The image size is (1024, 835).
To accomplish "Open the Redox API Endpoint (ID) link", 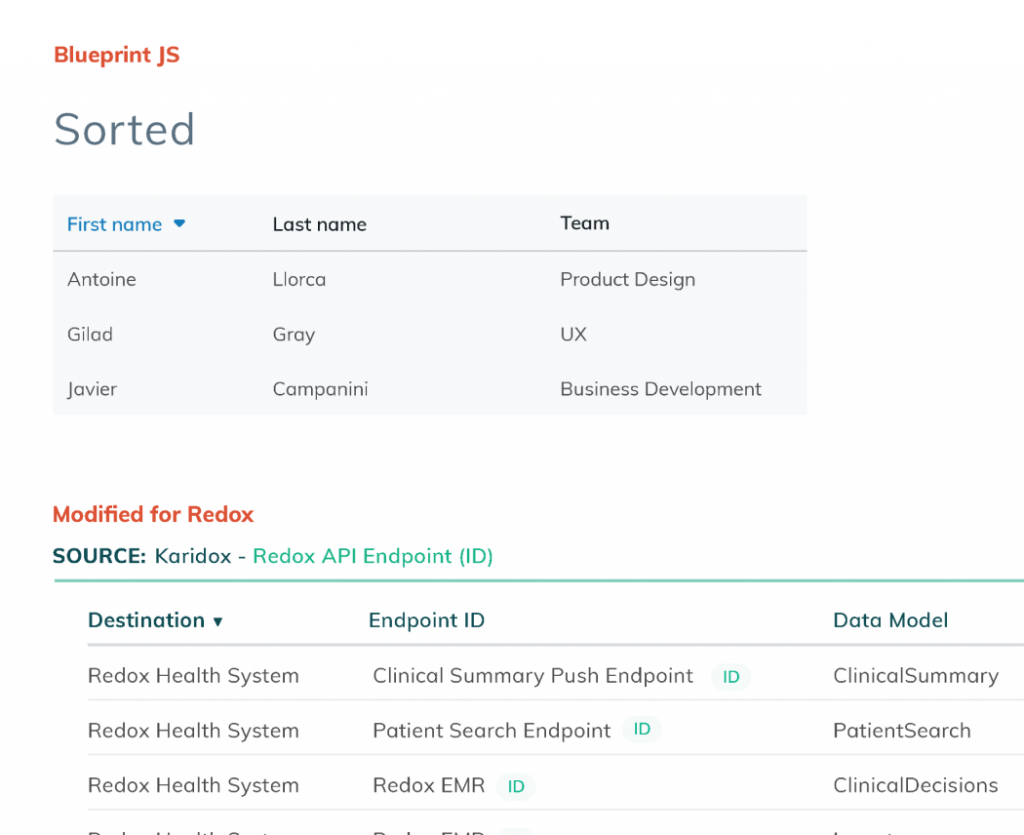I will click(373, 556).
